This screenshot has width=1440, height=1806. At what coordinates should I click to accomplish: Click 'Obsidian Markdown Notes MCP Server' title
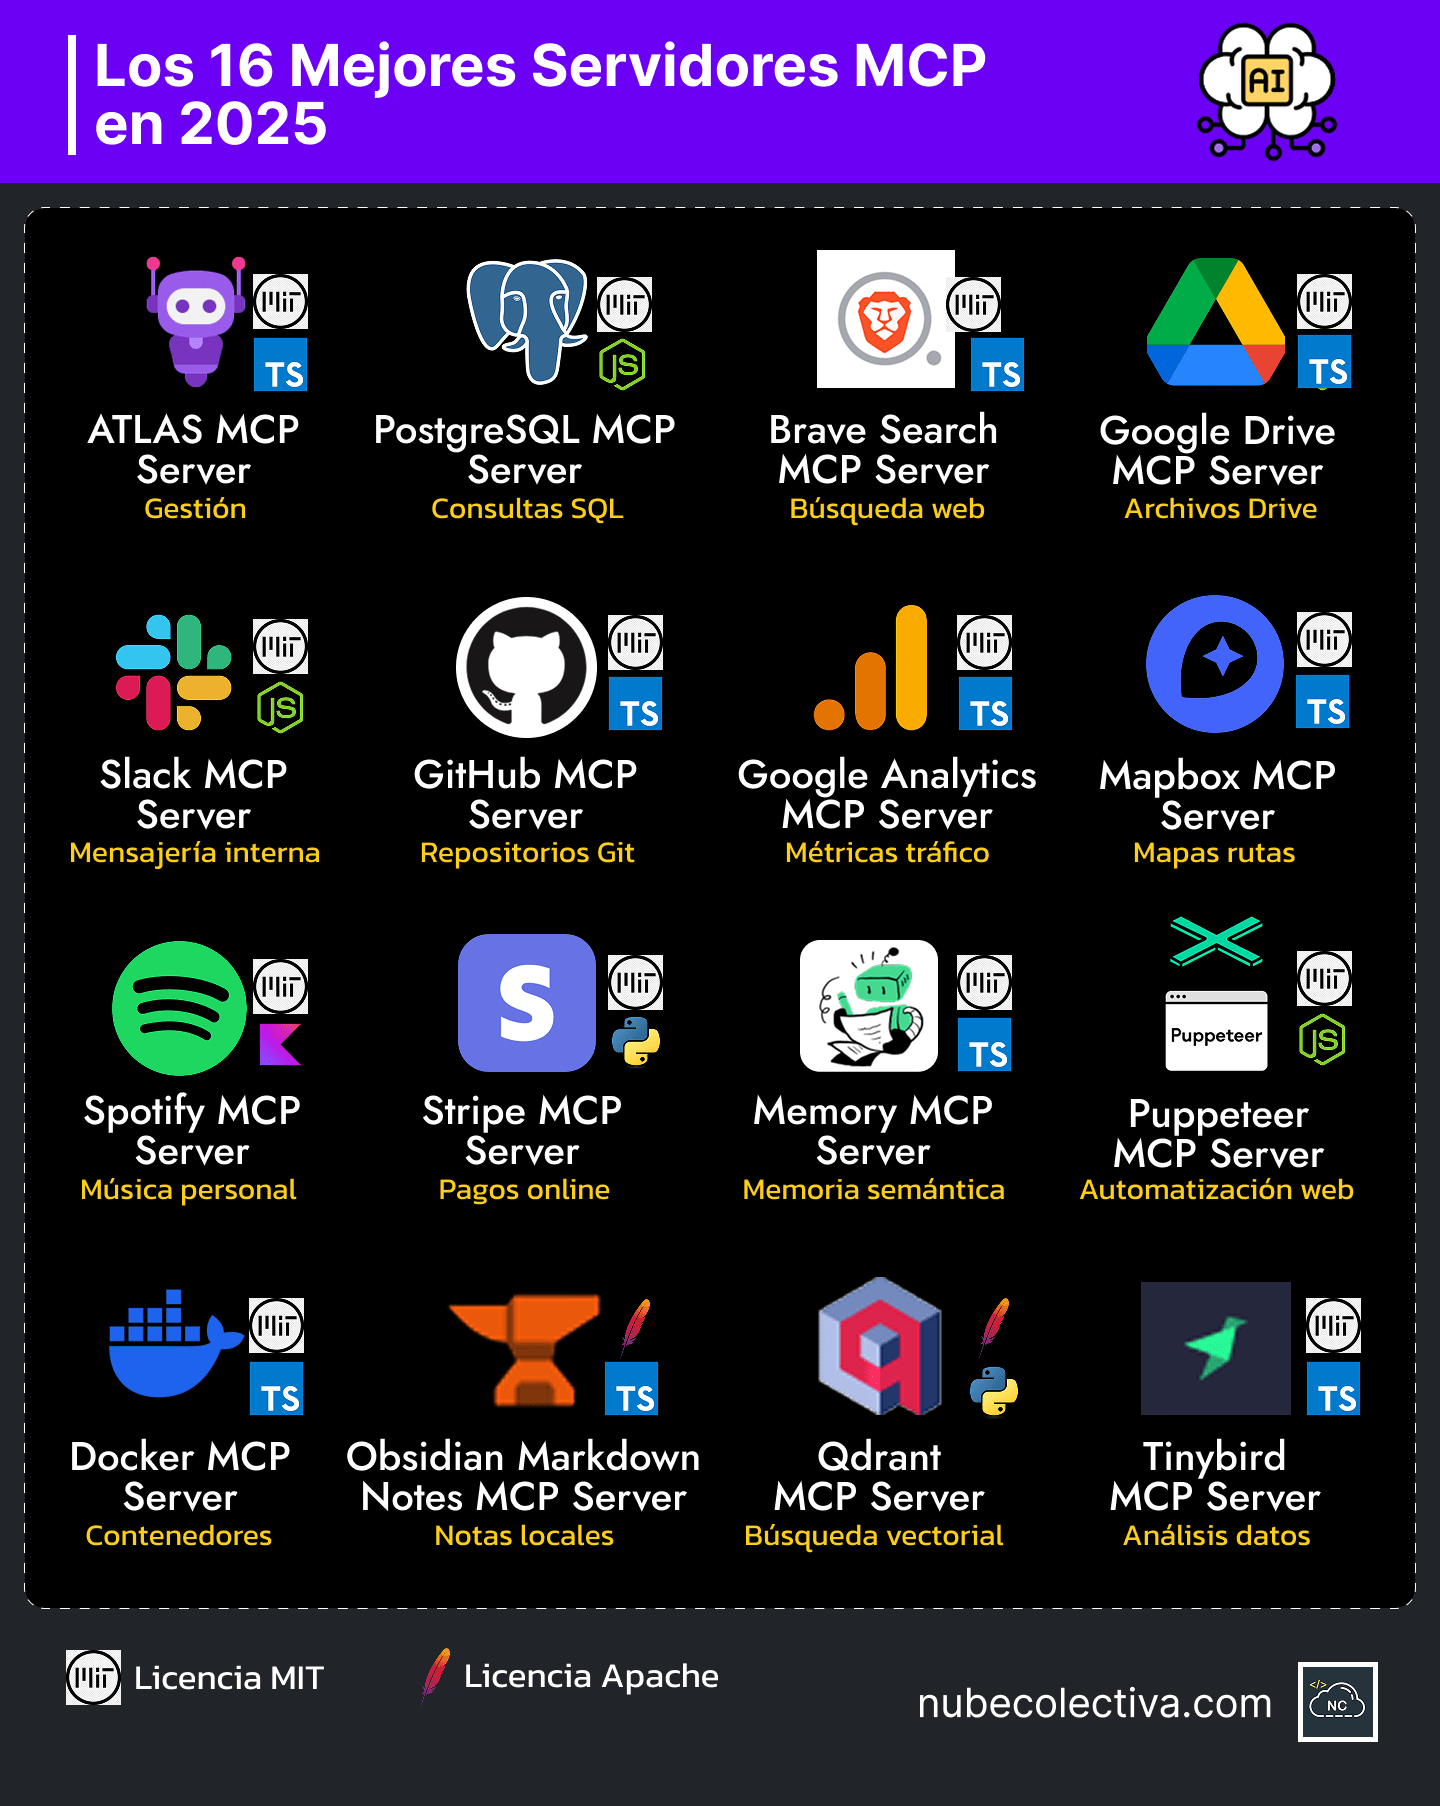click(523, 1477)
